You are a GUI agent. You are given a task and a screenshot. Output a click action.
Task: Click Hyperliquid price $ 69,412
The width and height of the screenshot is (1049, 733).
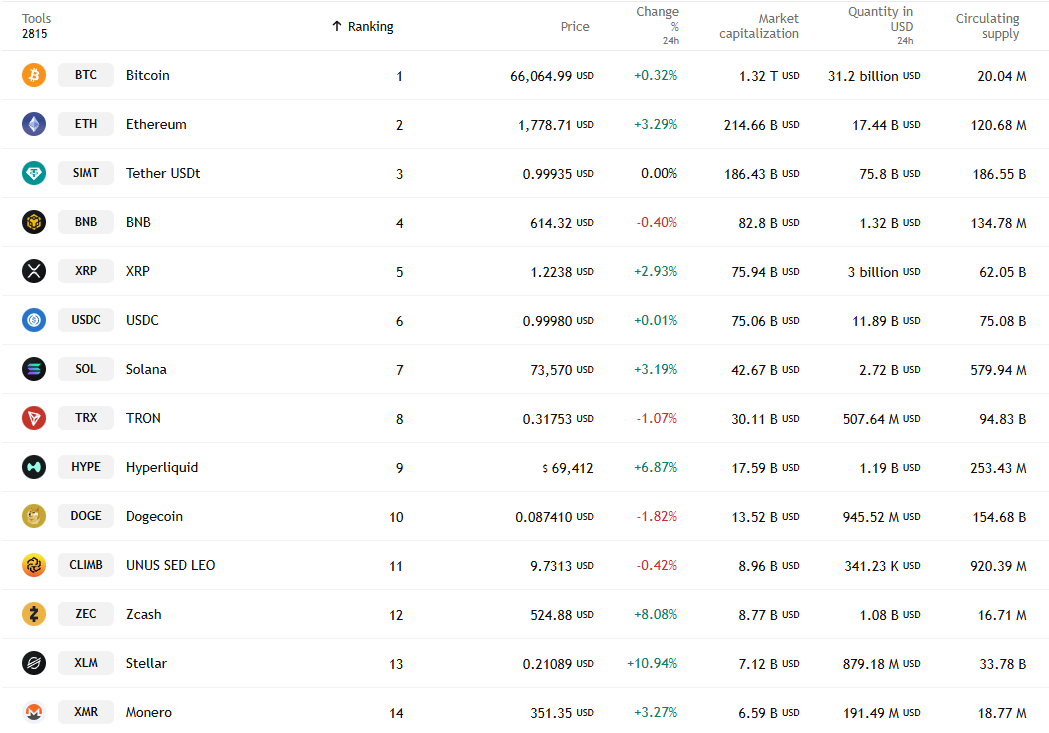(567, 468)
